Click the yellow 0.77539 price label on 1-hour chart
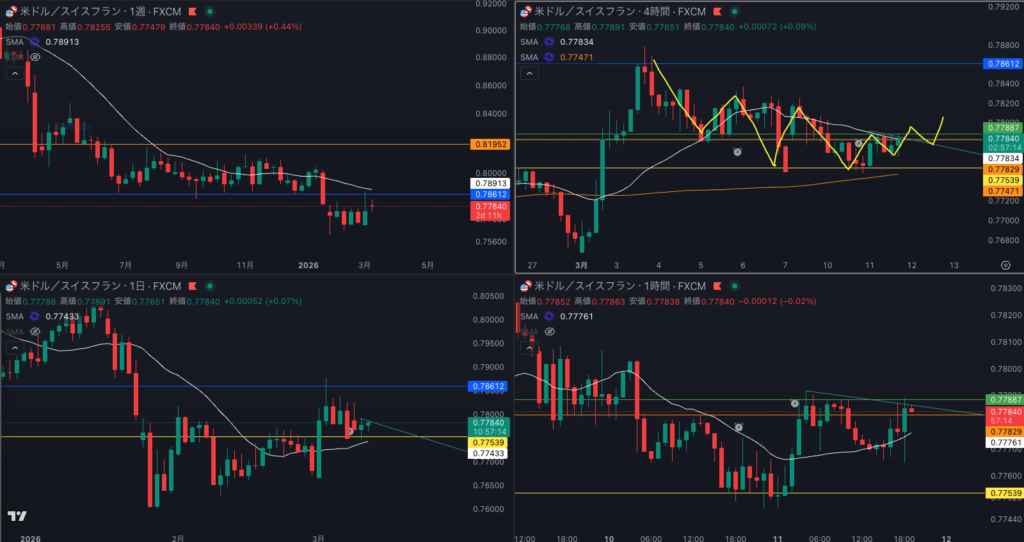Viewport: 1024px width, 542px height. pyautogui.click(x=1002, y=493)
